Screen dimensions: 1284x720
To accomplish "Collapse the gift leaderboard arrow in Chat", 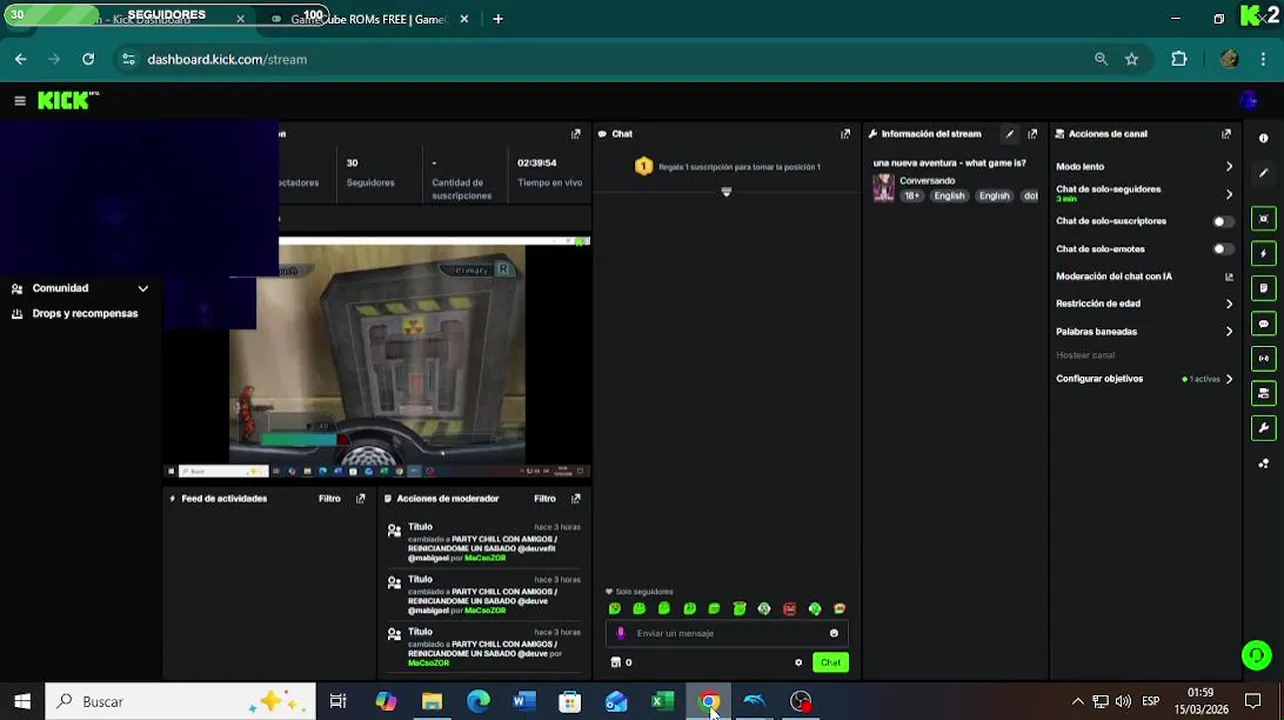I will coord(726,191).
